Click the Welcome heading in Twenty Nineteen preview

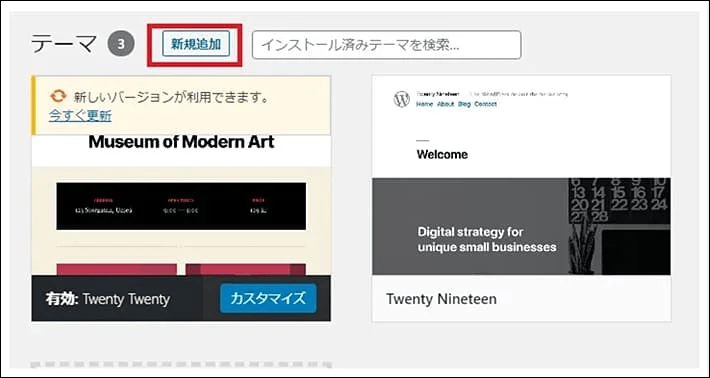point(442,154)
